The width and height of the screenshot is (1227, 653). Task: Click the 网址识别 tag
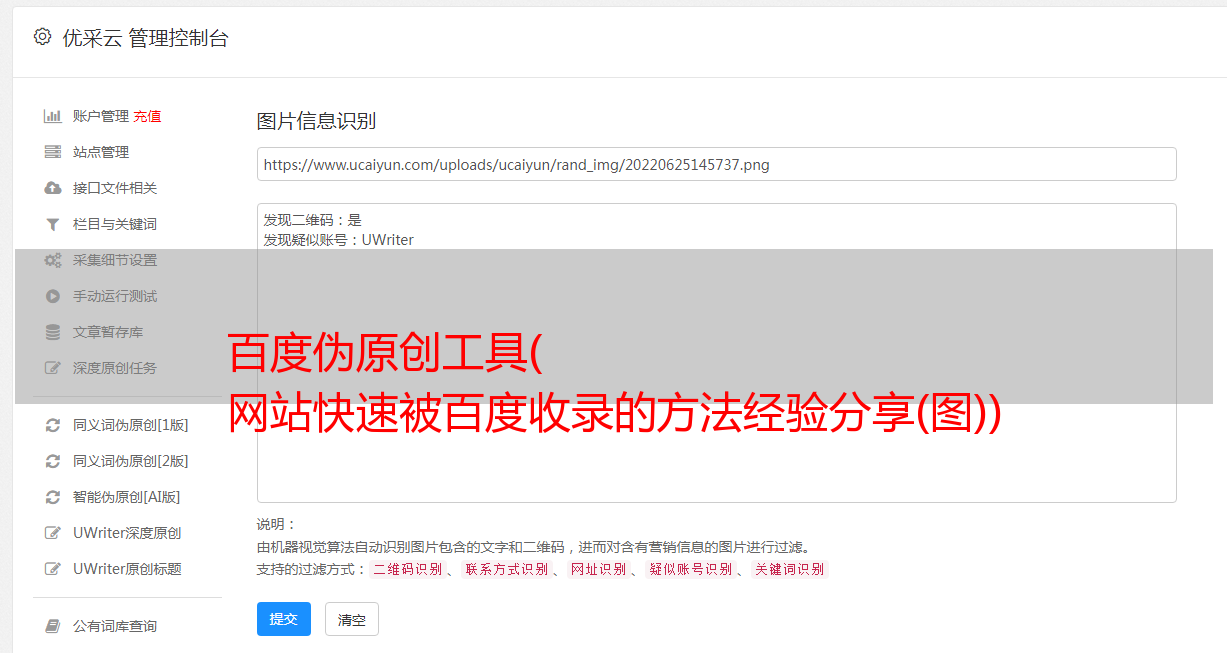tap(598, 569)
